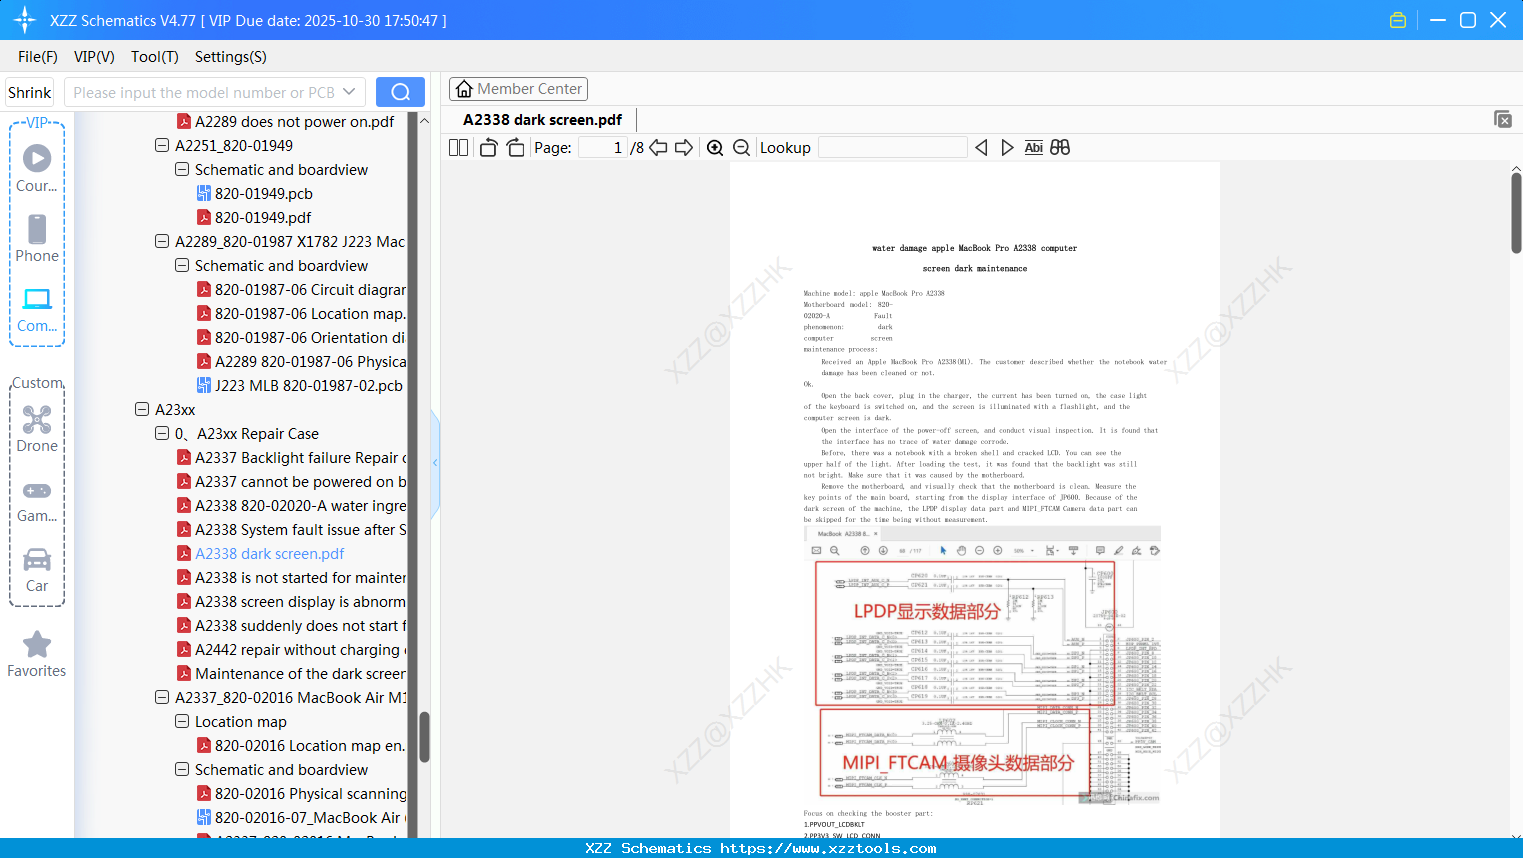Open the Phone category

point(37,238)
